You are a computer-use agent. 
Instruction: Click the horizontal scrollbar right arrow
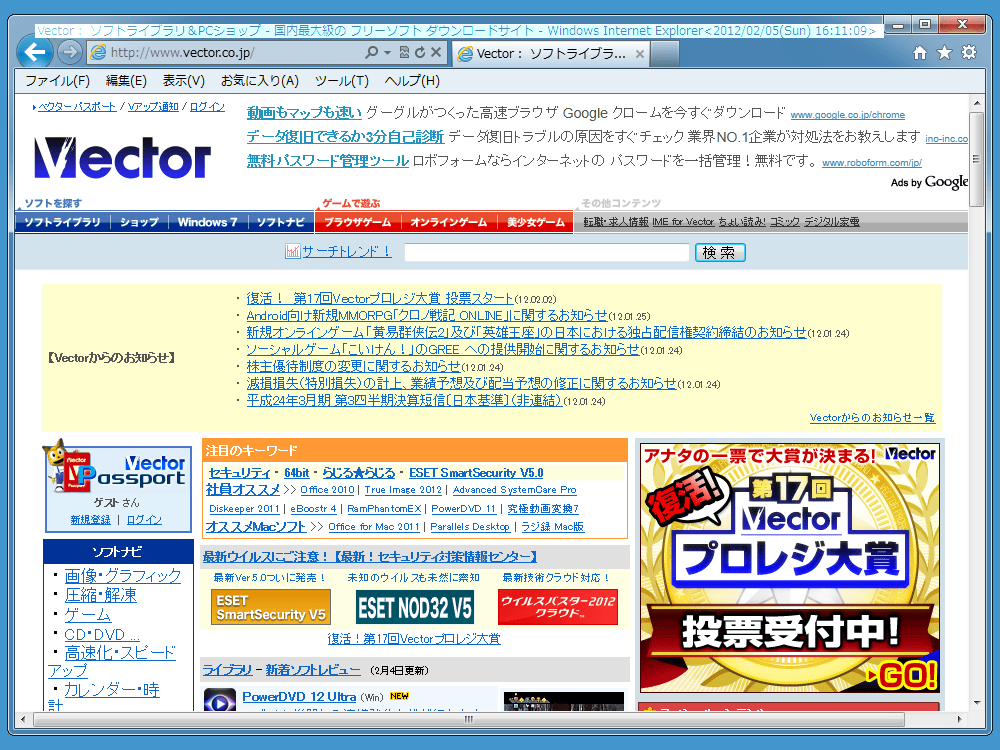(960, 719)
